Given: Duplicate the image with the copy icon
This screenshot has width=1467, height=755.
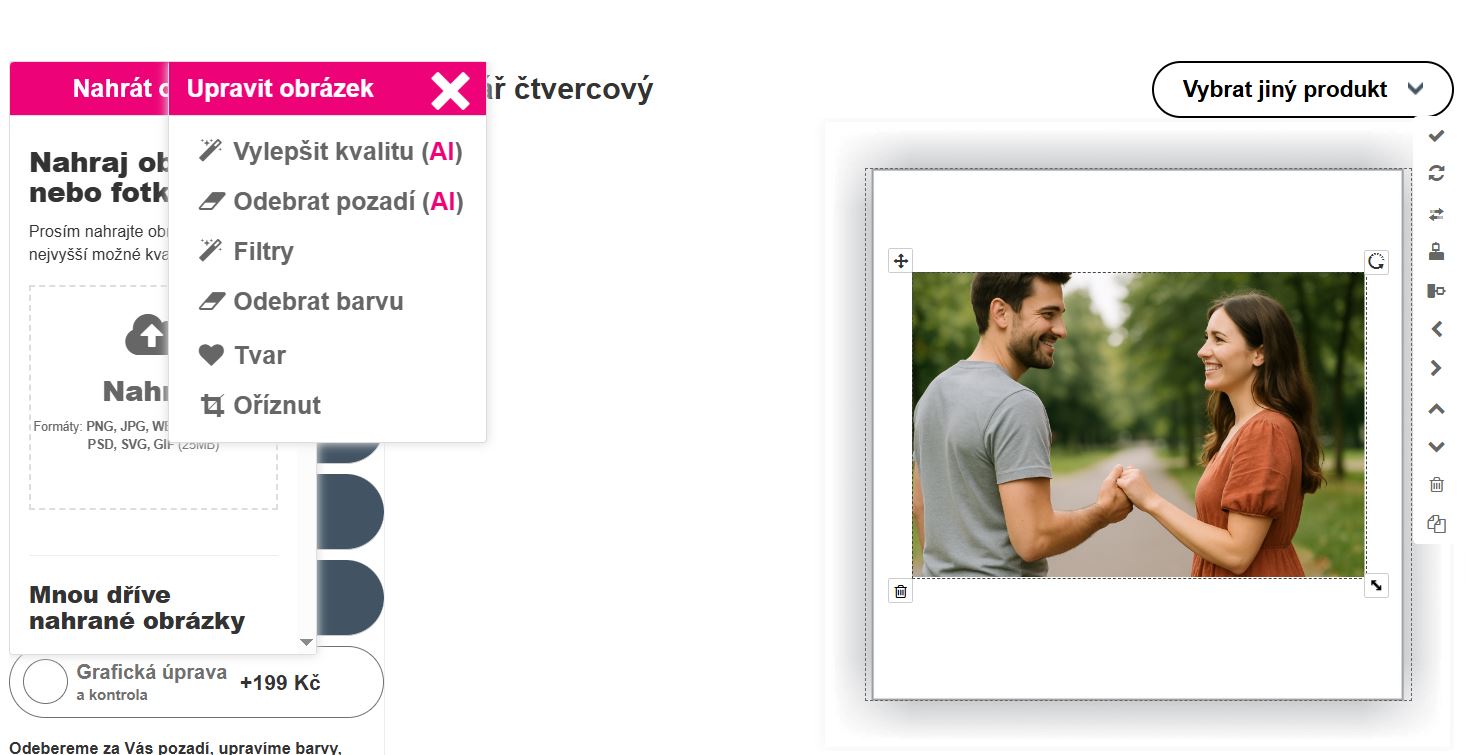Looking at the screenshot, I should click(x=1436, y=524).
